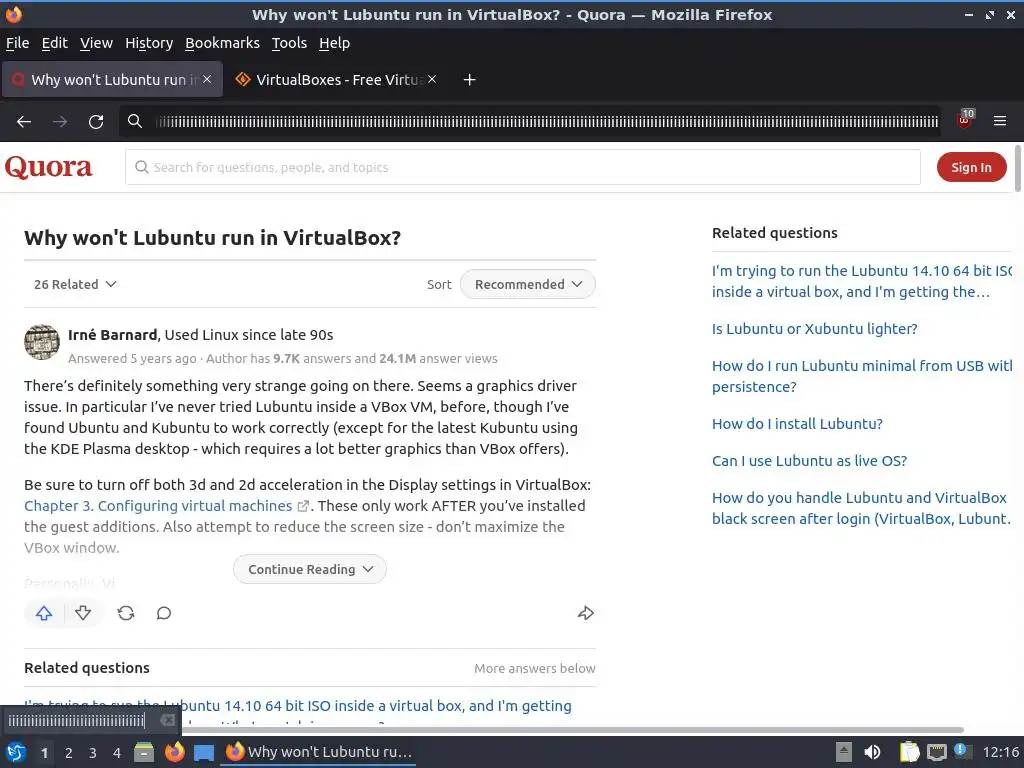Click Irné Barnard's profile avatar
The height and width of the screenshot is (768, 1024).
click(42, 342)
